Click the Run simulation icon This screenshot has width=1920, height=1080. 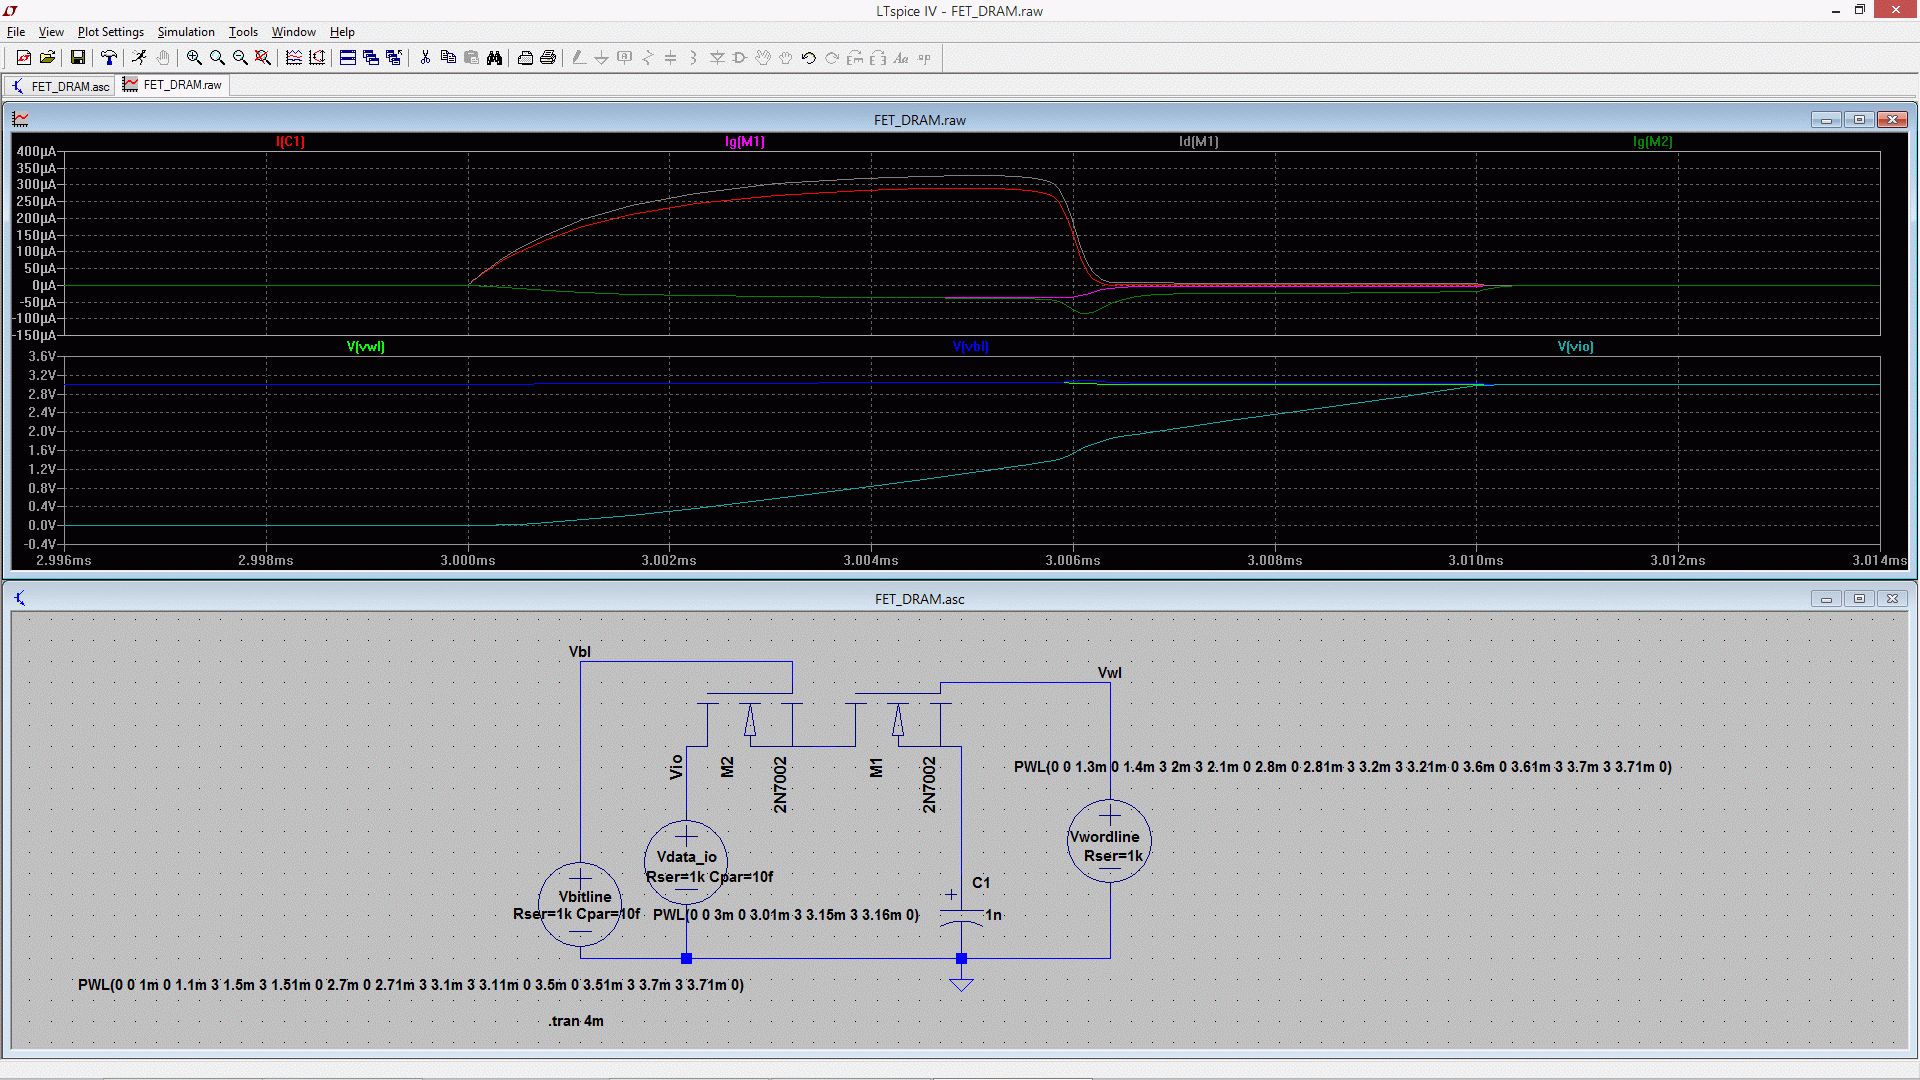tap(139, 58)
